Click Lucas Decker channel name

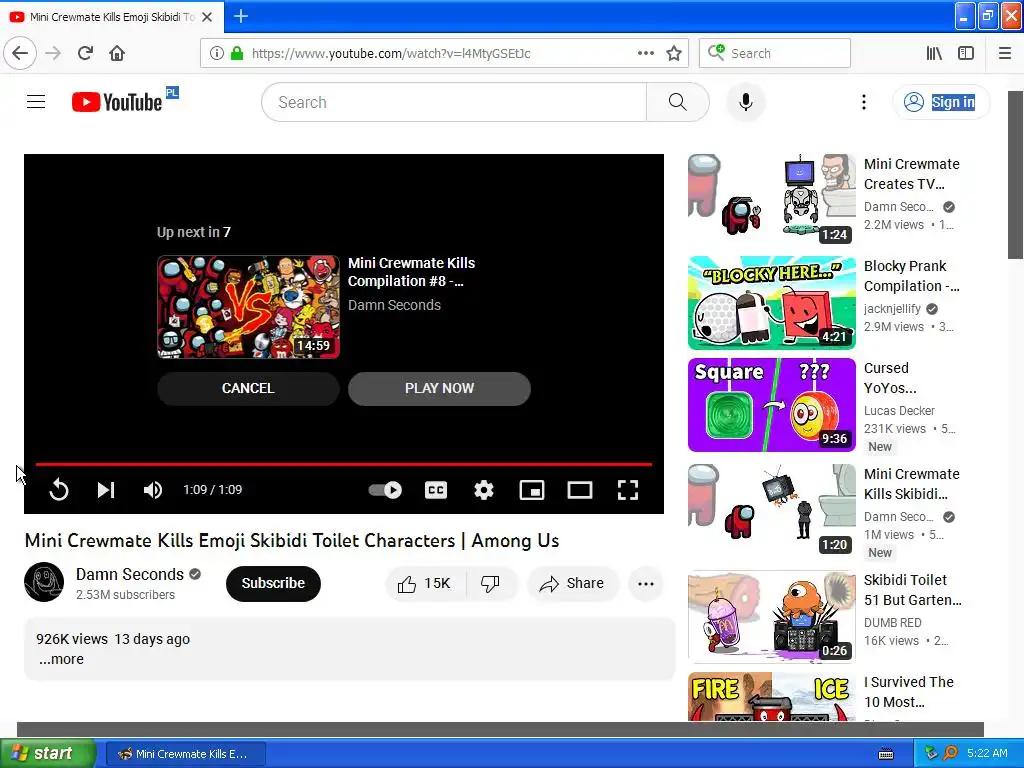(899, 410)
